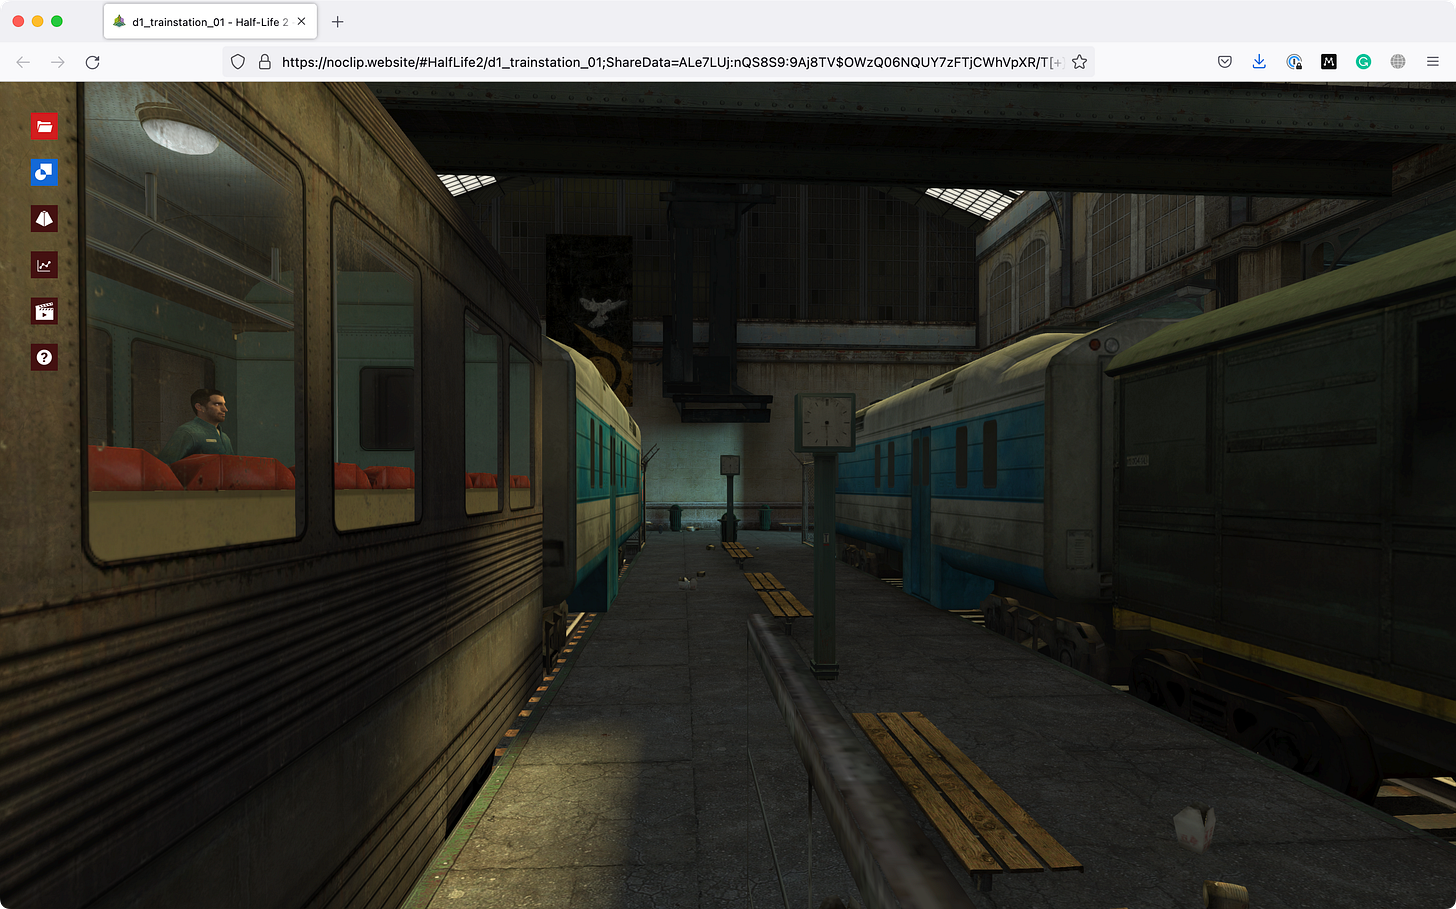Image resolution: width=1456 pixels, height=909 pixels.
Task: Close the d1_trainstation_01 tab
Action: [x=301, y=21]
